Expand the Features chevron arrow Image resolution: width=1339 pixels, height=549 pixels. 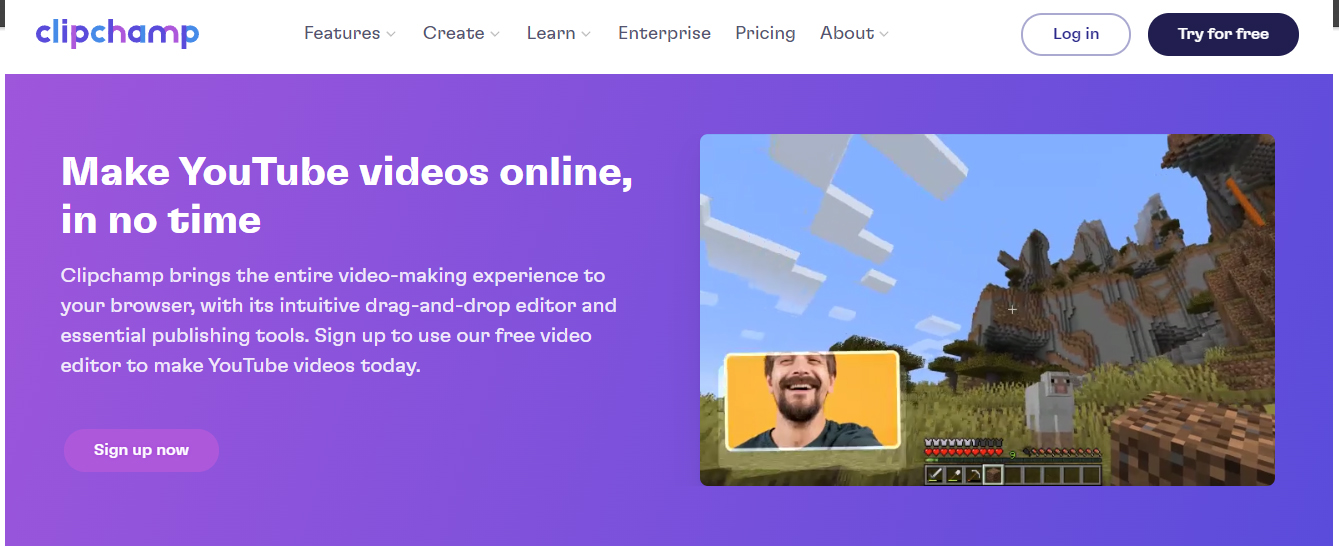391,35
